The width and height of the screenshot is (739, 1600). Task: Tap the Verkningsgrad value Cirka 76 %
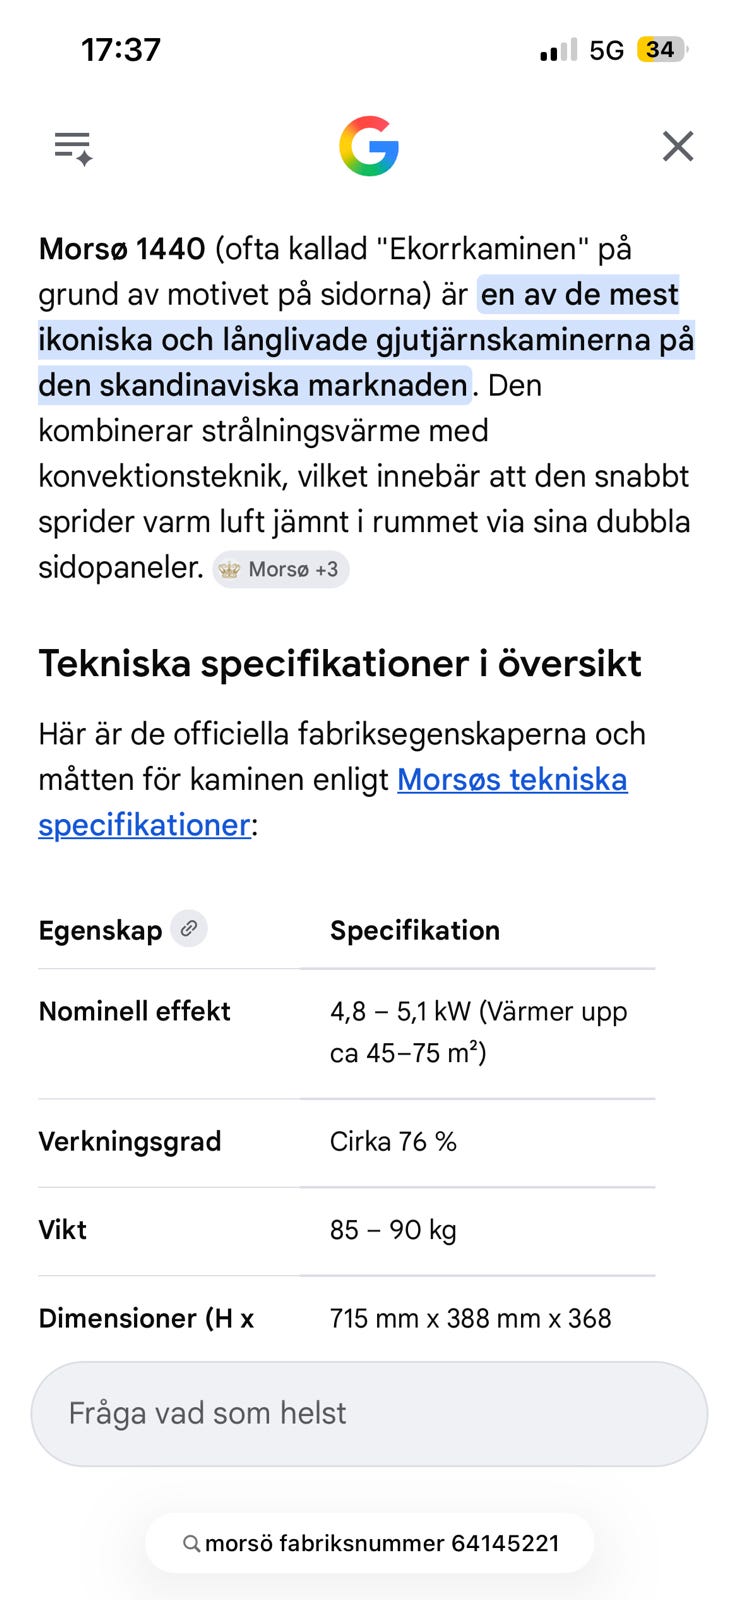[393, 1142]
